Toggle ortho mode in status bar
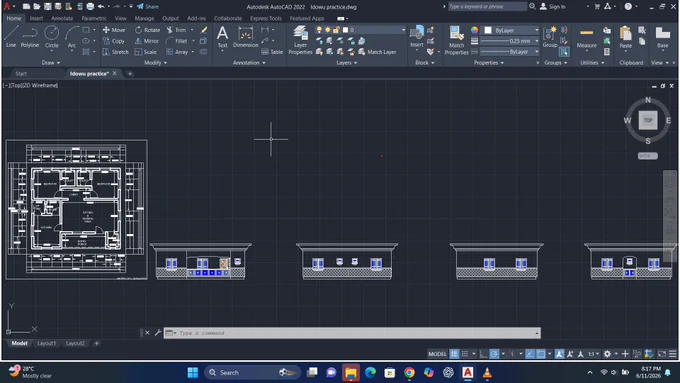680x383 pixels. (483, 354)
